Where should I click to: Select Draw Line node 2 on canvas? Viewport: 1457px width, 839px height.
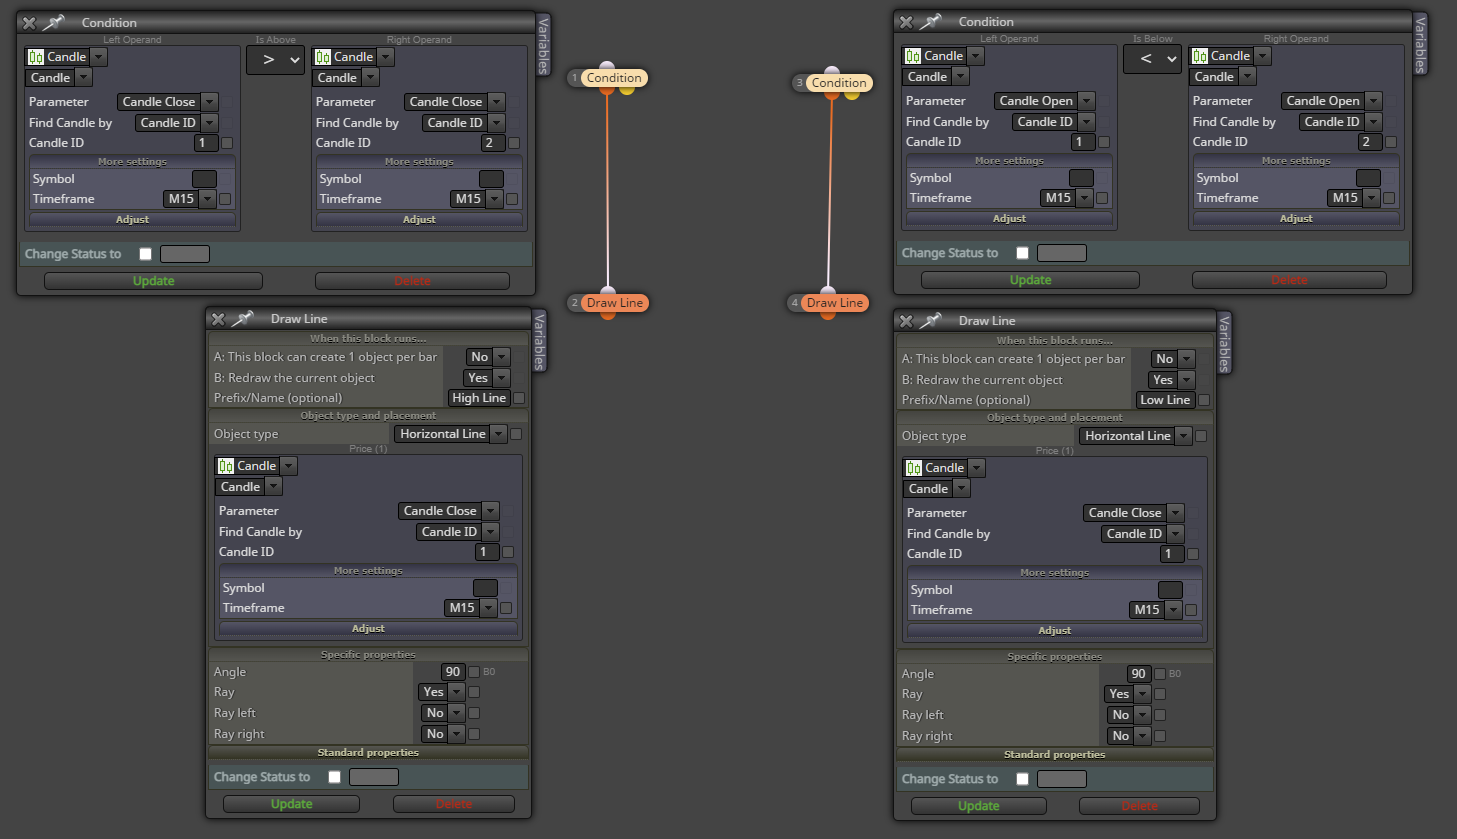(615, 303)
